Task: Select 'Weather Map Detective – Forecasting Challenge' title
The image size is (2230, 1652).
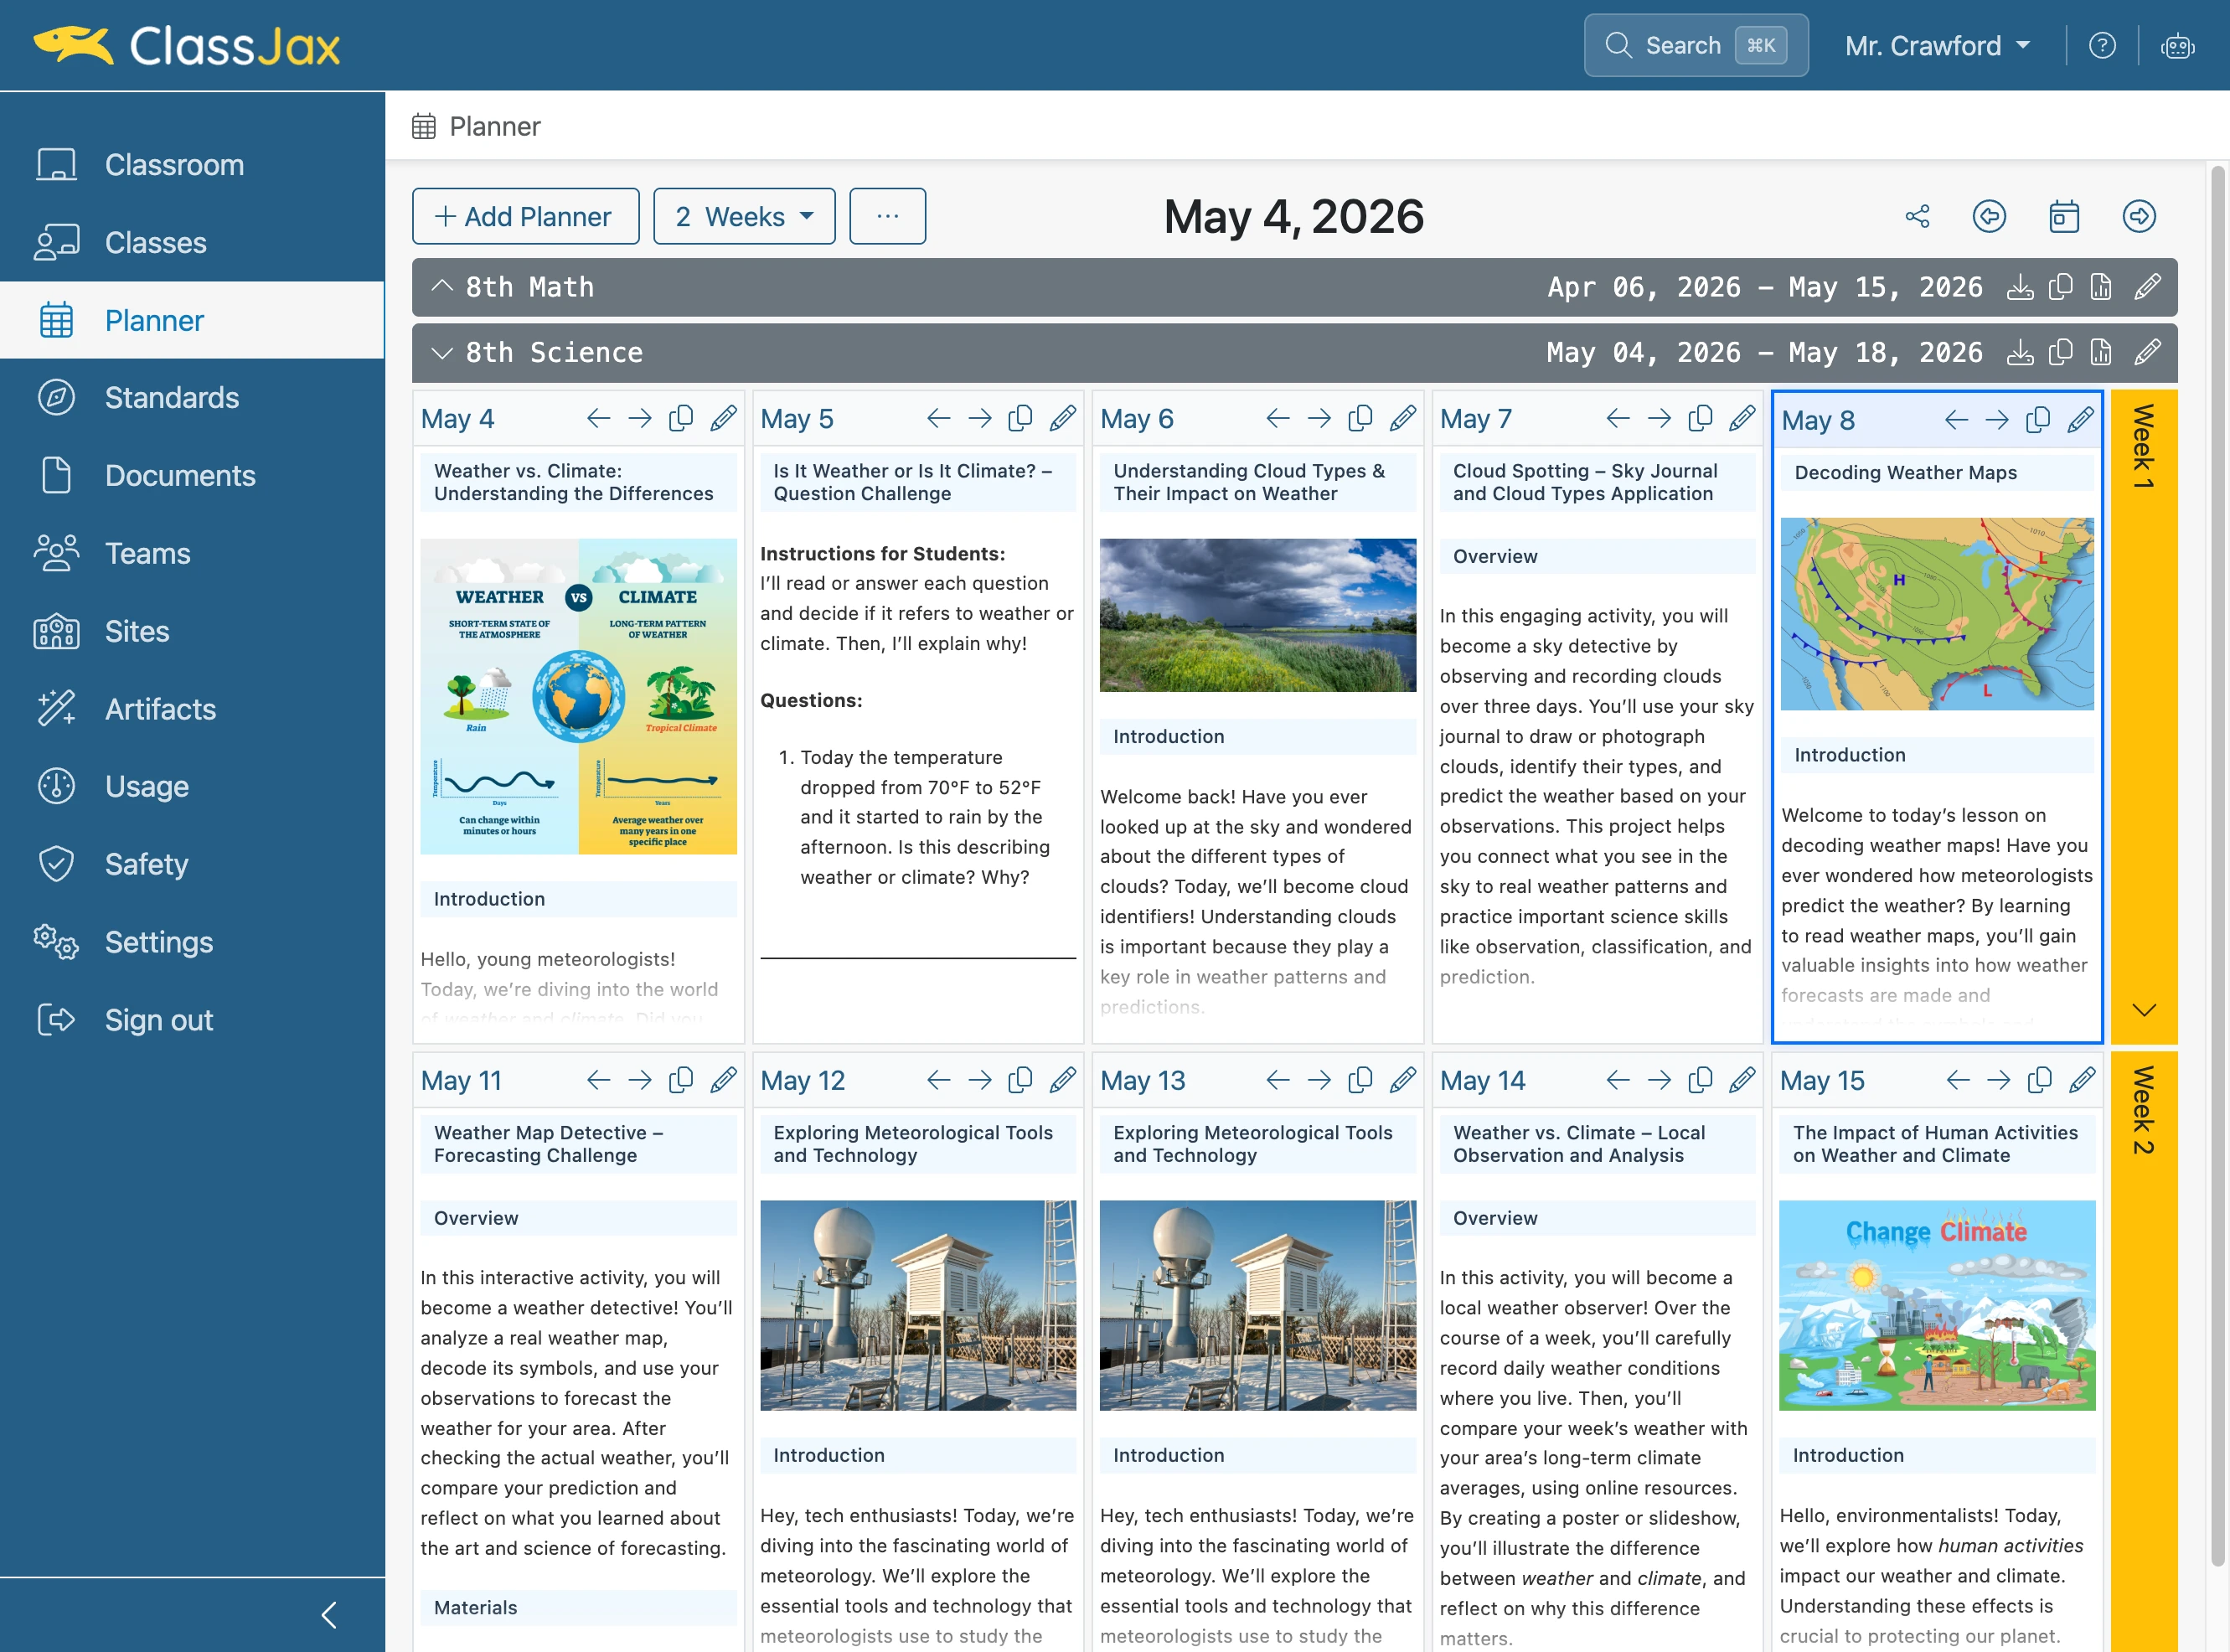Action: click(x=549, y=1144)
